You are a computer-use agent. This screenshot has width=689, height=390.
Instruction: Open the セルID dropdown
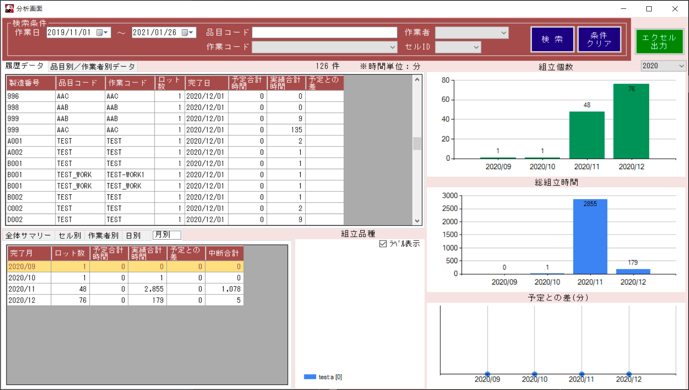476,47
